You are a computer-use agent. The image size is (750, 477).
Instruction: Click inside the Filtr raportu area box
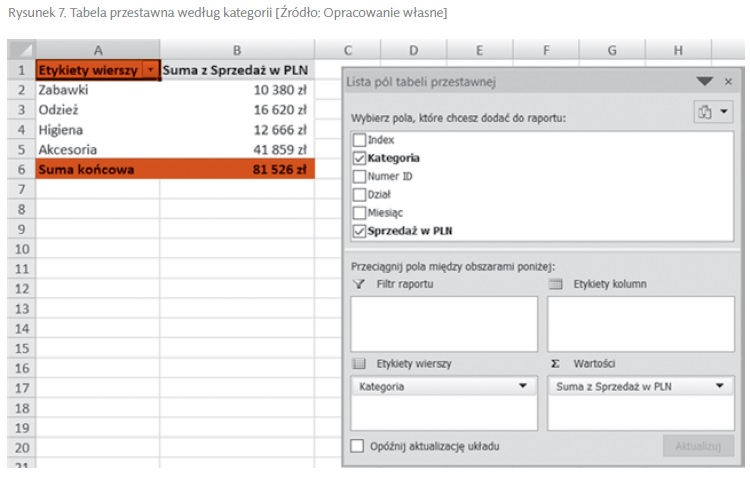click(x=444, y=323)
